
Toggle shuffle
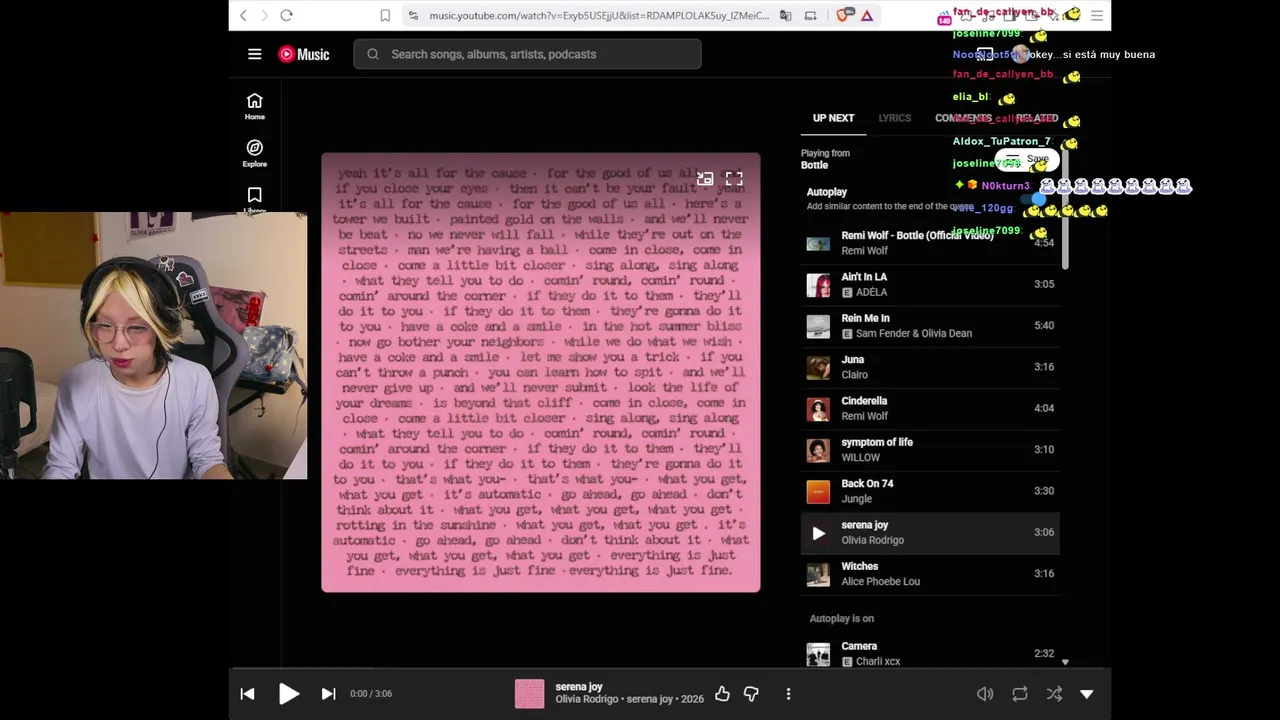(x=1054, y=694)
